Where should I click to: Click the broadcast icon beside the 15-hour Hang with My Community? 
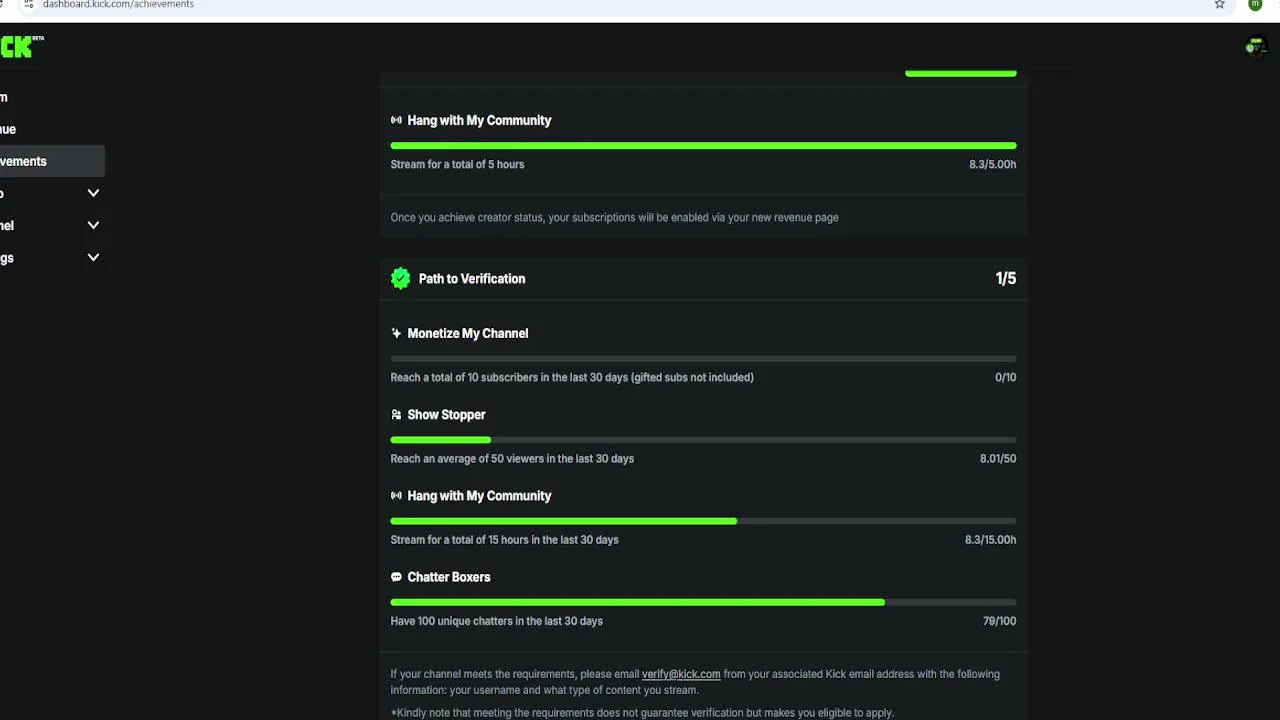(x=396, y=496)
